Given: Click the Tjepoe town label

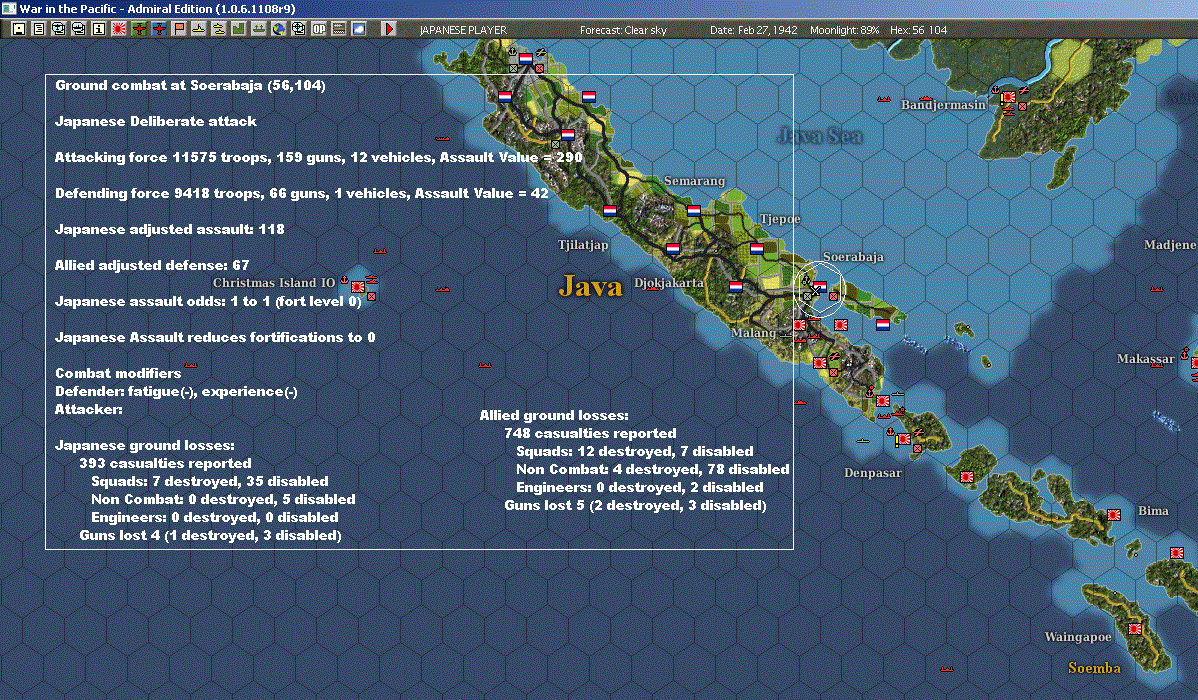Looking at the screenshot, I should tap(780, 219).
